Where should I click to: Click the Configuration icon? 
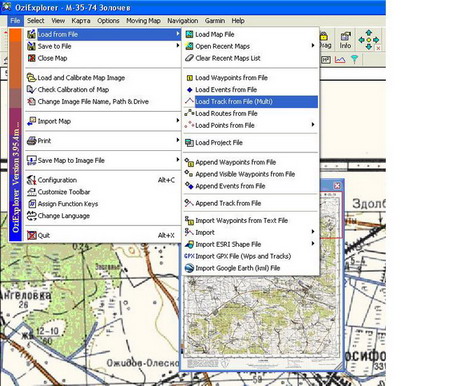pos(31,180)
